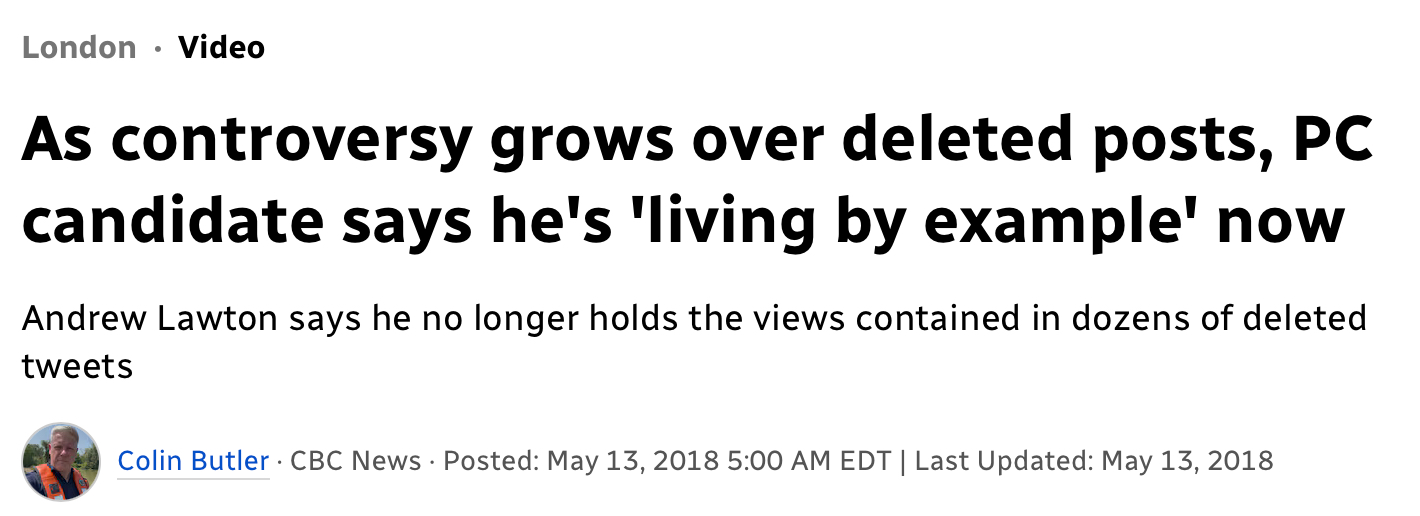Click Colin Butler's avatar photo
This screenshot has height=516, width=1420.
(61, 461)
